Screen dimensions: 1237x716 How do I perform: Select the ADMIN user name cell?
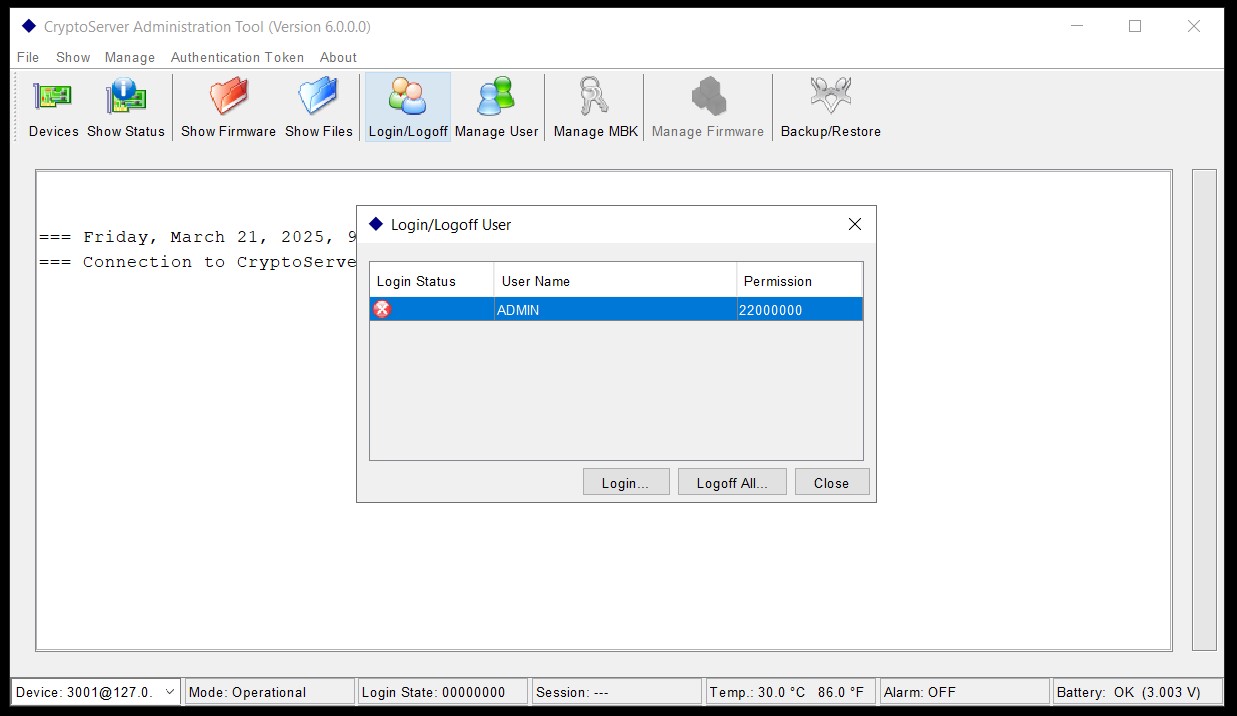(615, 310)
